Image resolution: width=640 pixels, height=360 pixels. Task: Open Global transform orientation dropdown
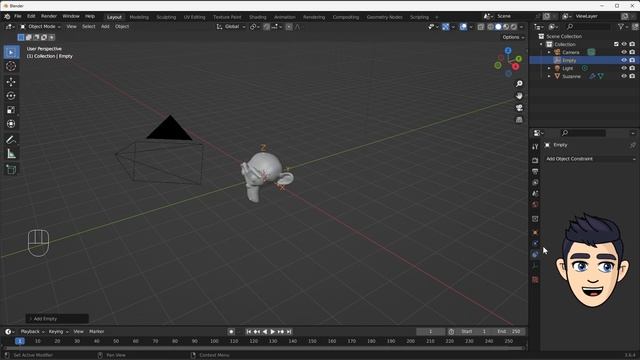pos(231,27)
